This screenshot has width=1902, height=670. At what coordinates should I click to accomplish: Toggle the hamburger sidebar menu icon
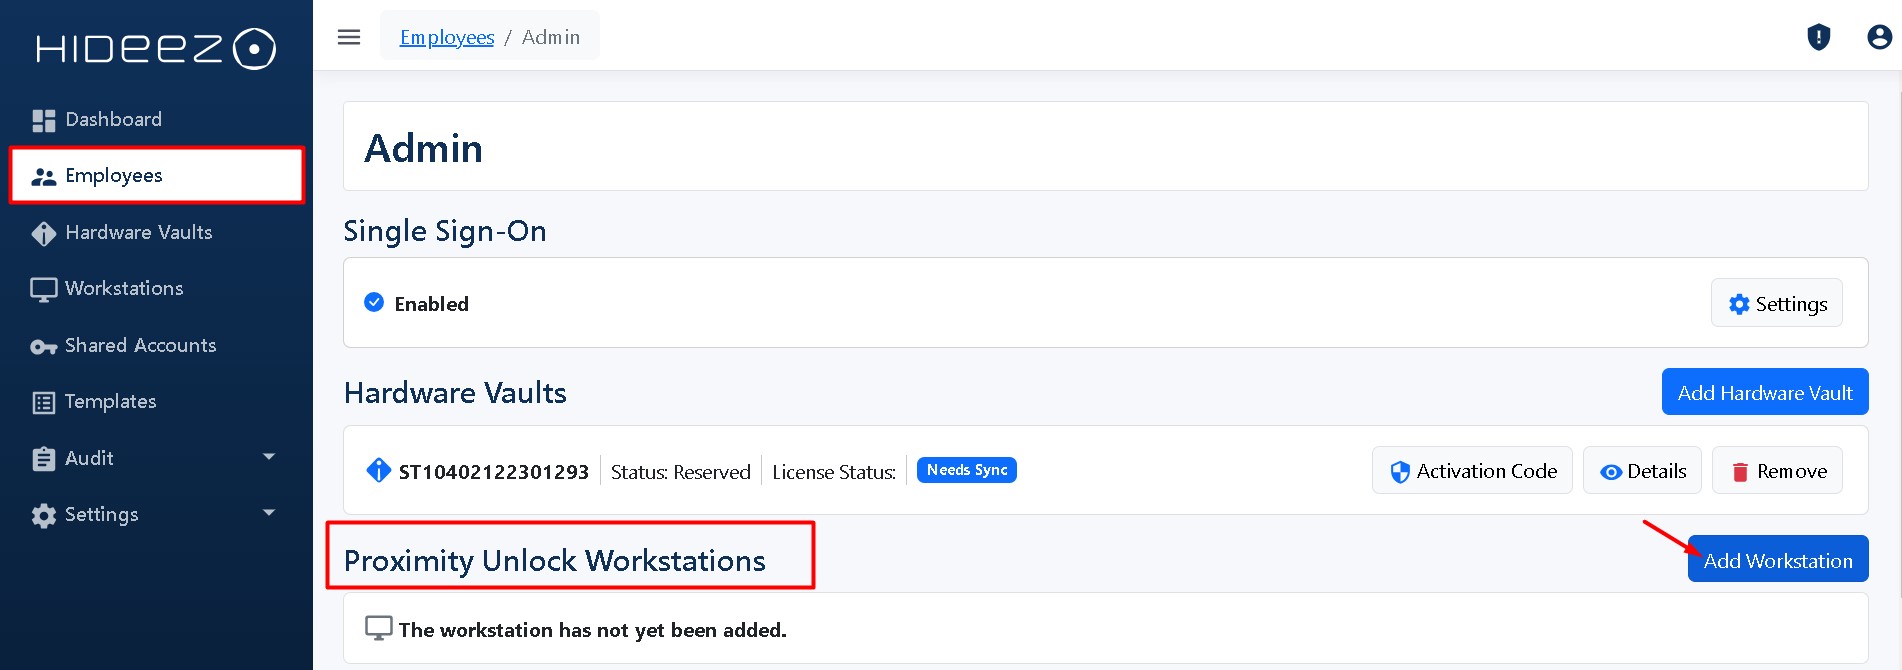pos(349,37)
